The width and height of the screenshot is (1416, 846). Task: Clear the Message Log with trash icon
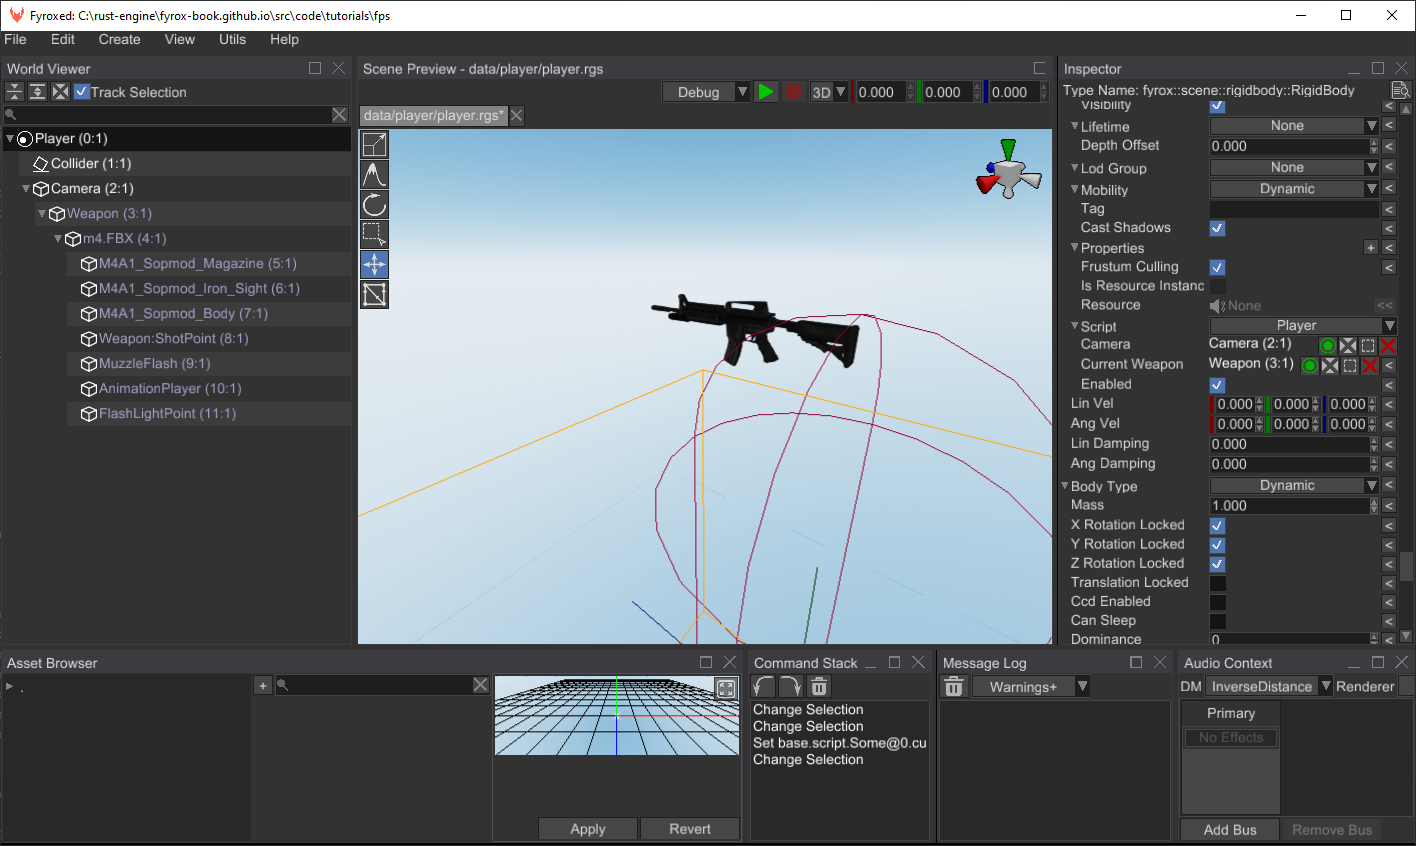(954, 687)
